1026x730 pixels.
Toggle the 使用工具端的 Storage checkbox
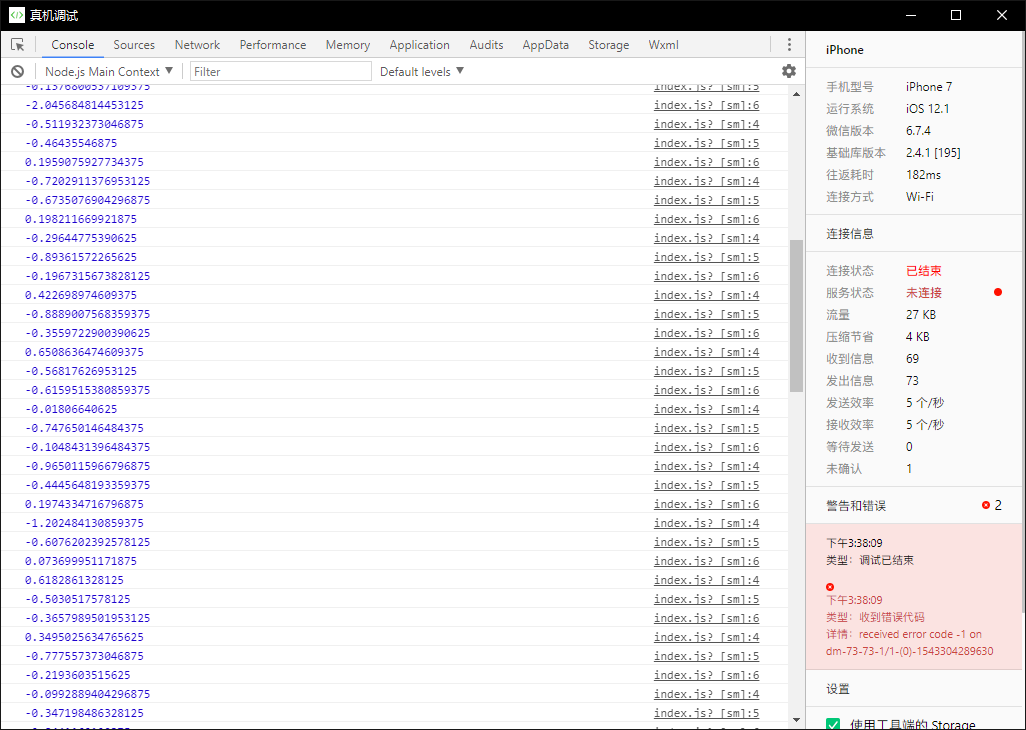[833, 724]
